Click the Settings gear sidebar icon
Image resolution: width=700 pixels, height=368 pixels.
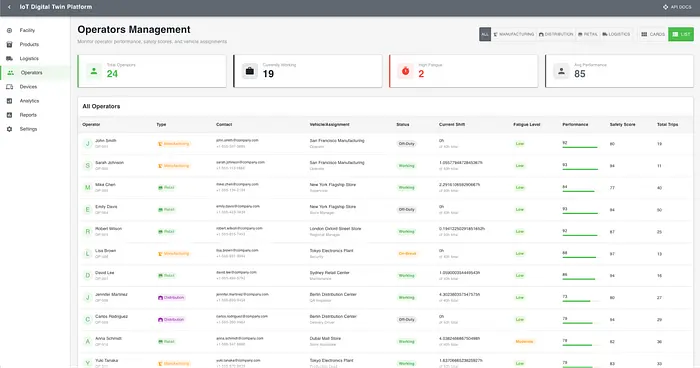pos(9,129)
